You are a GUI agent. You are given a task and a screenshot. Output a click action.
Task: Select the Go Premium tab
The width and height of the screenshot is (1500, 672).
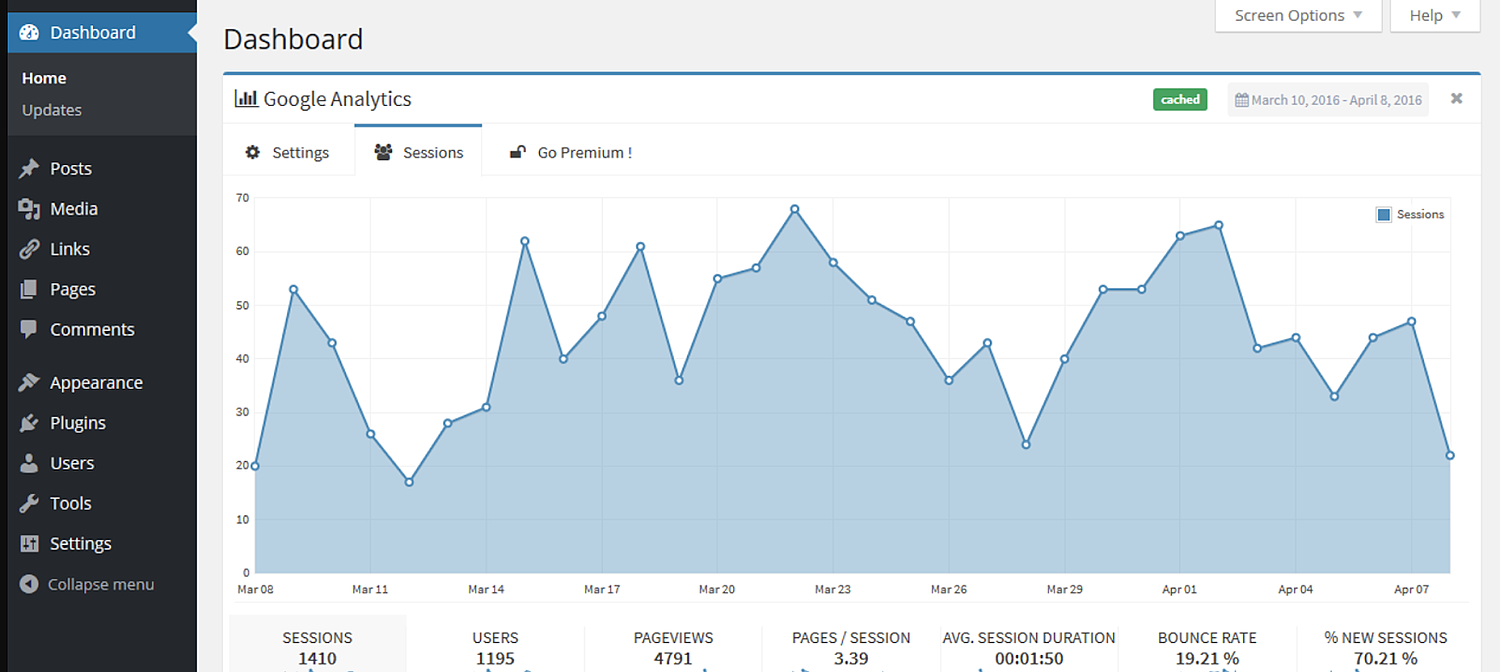(x=571, y=152)
